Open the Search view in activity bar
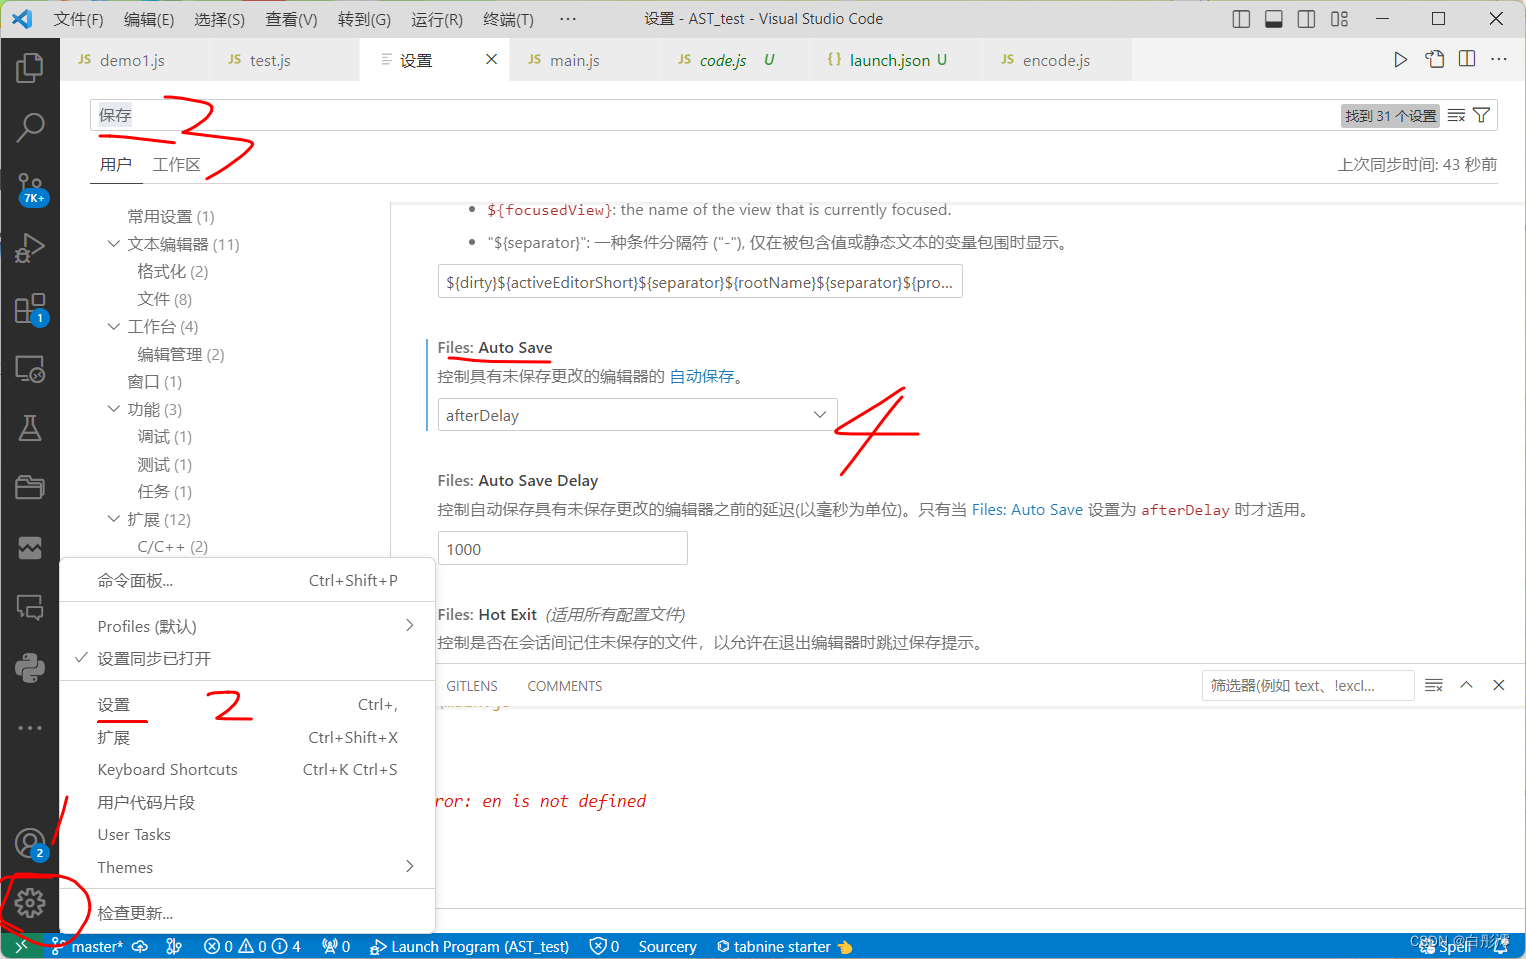1526x959 pixels. tap(30, 127)
